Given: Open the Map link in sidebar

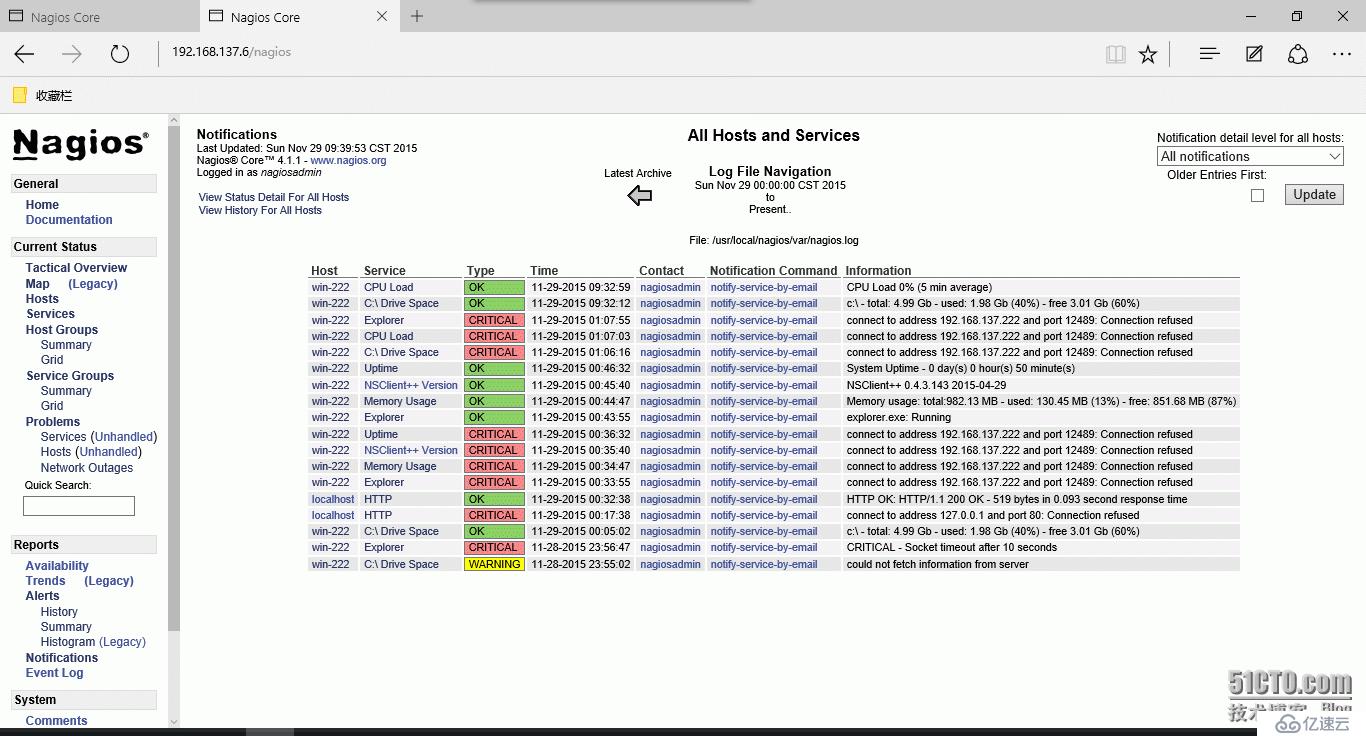Looking at the screenshot, I should 37,284.
